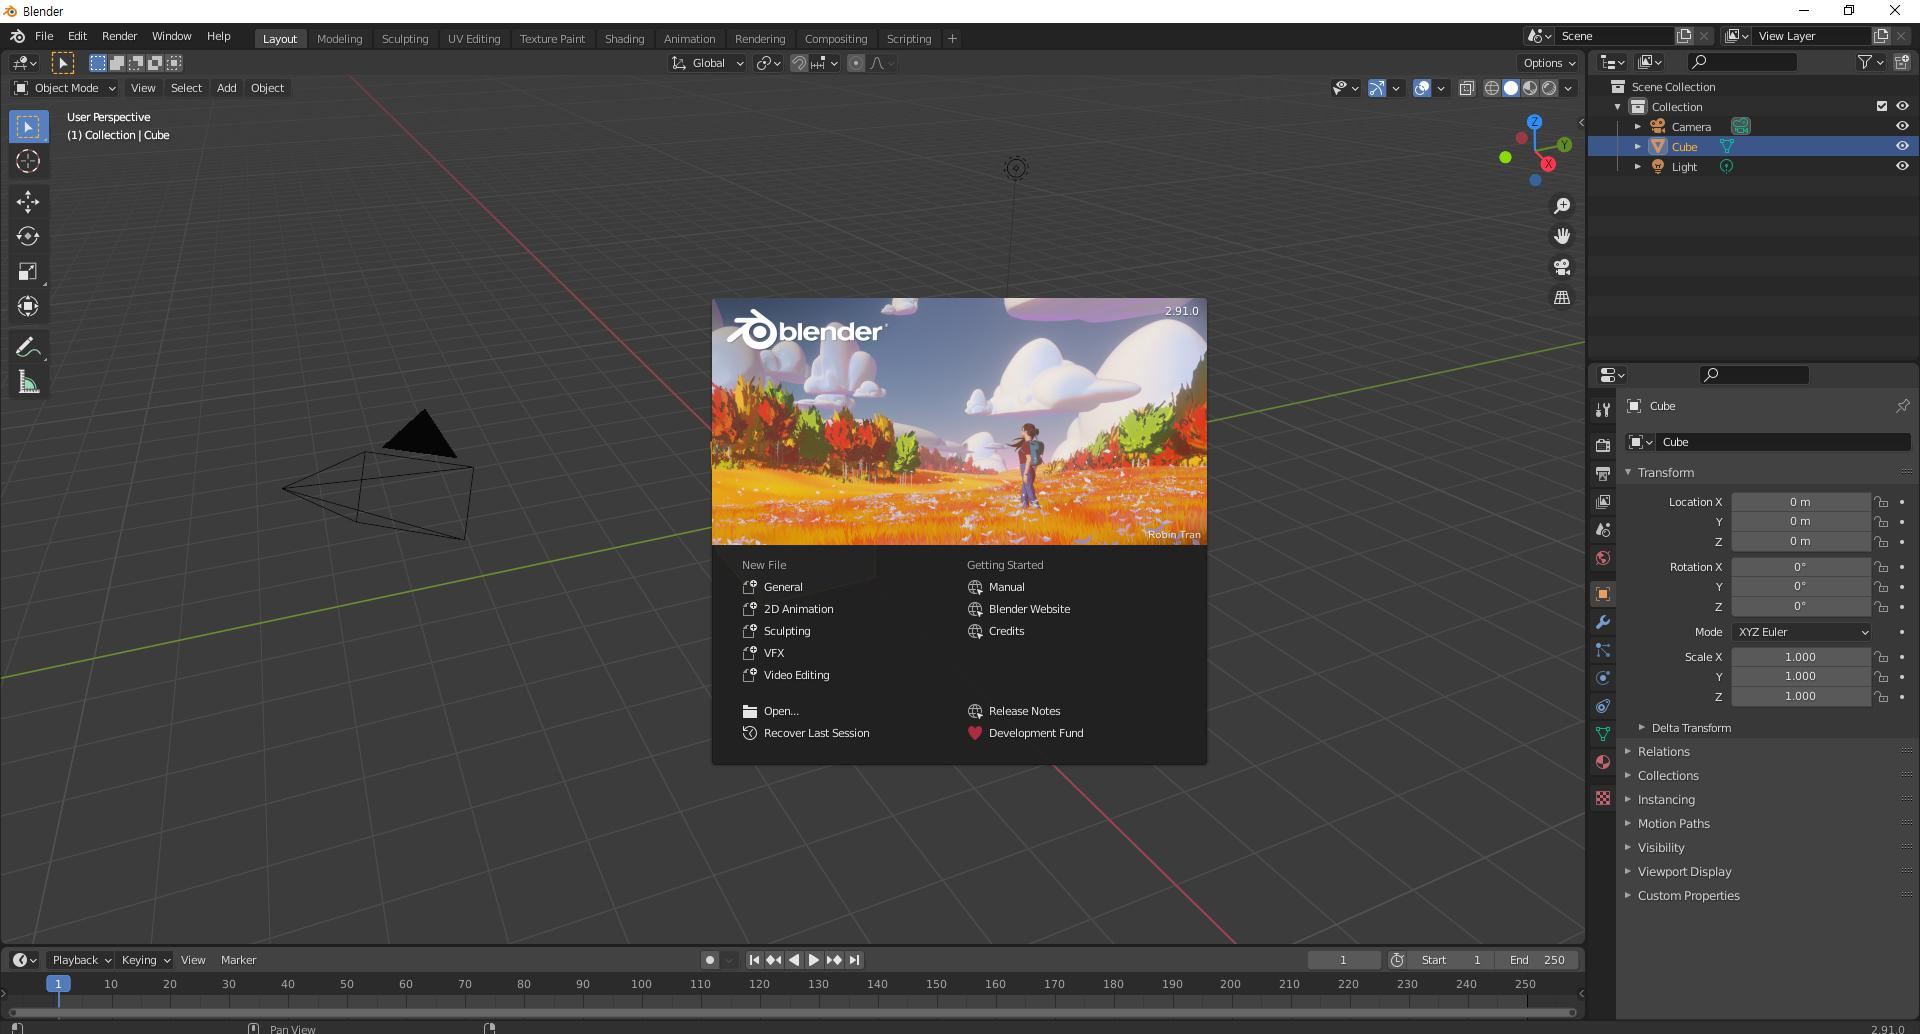Select the Measure tool
The height and width of the screenshot is (1034, 1920).
tap(28, 382)
